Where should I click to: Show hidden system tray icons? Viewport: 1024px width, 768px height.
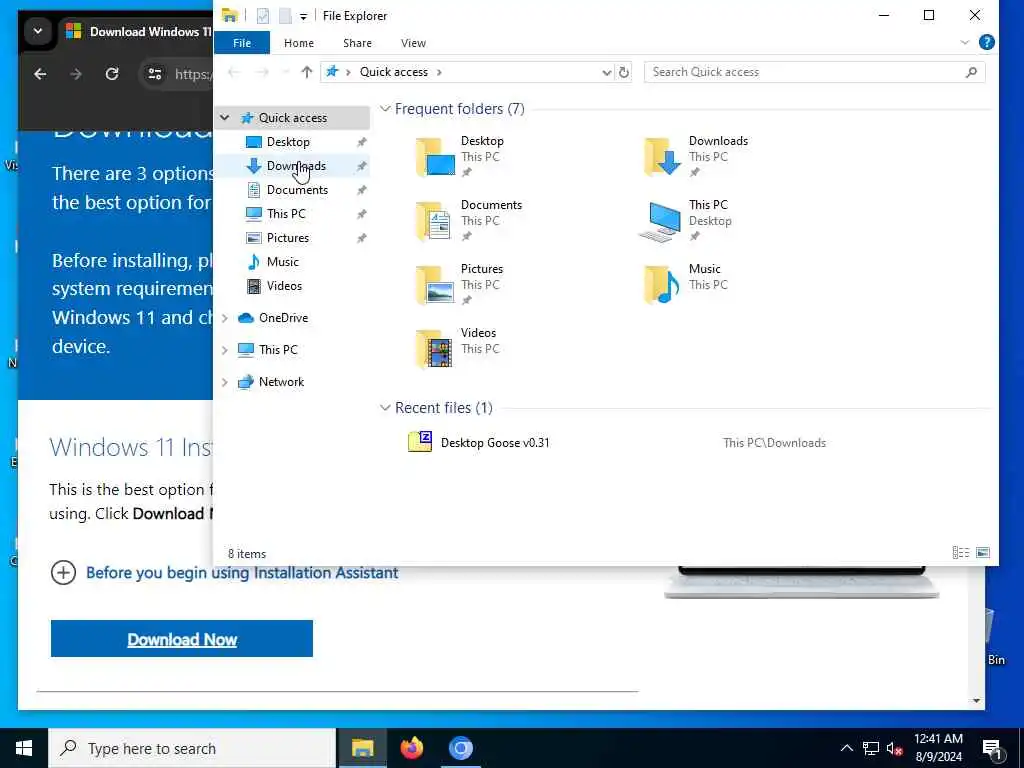tap(846, 748)
